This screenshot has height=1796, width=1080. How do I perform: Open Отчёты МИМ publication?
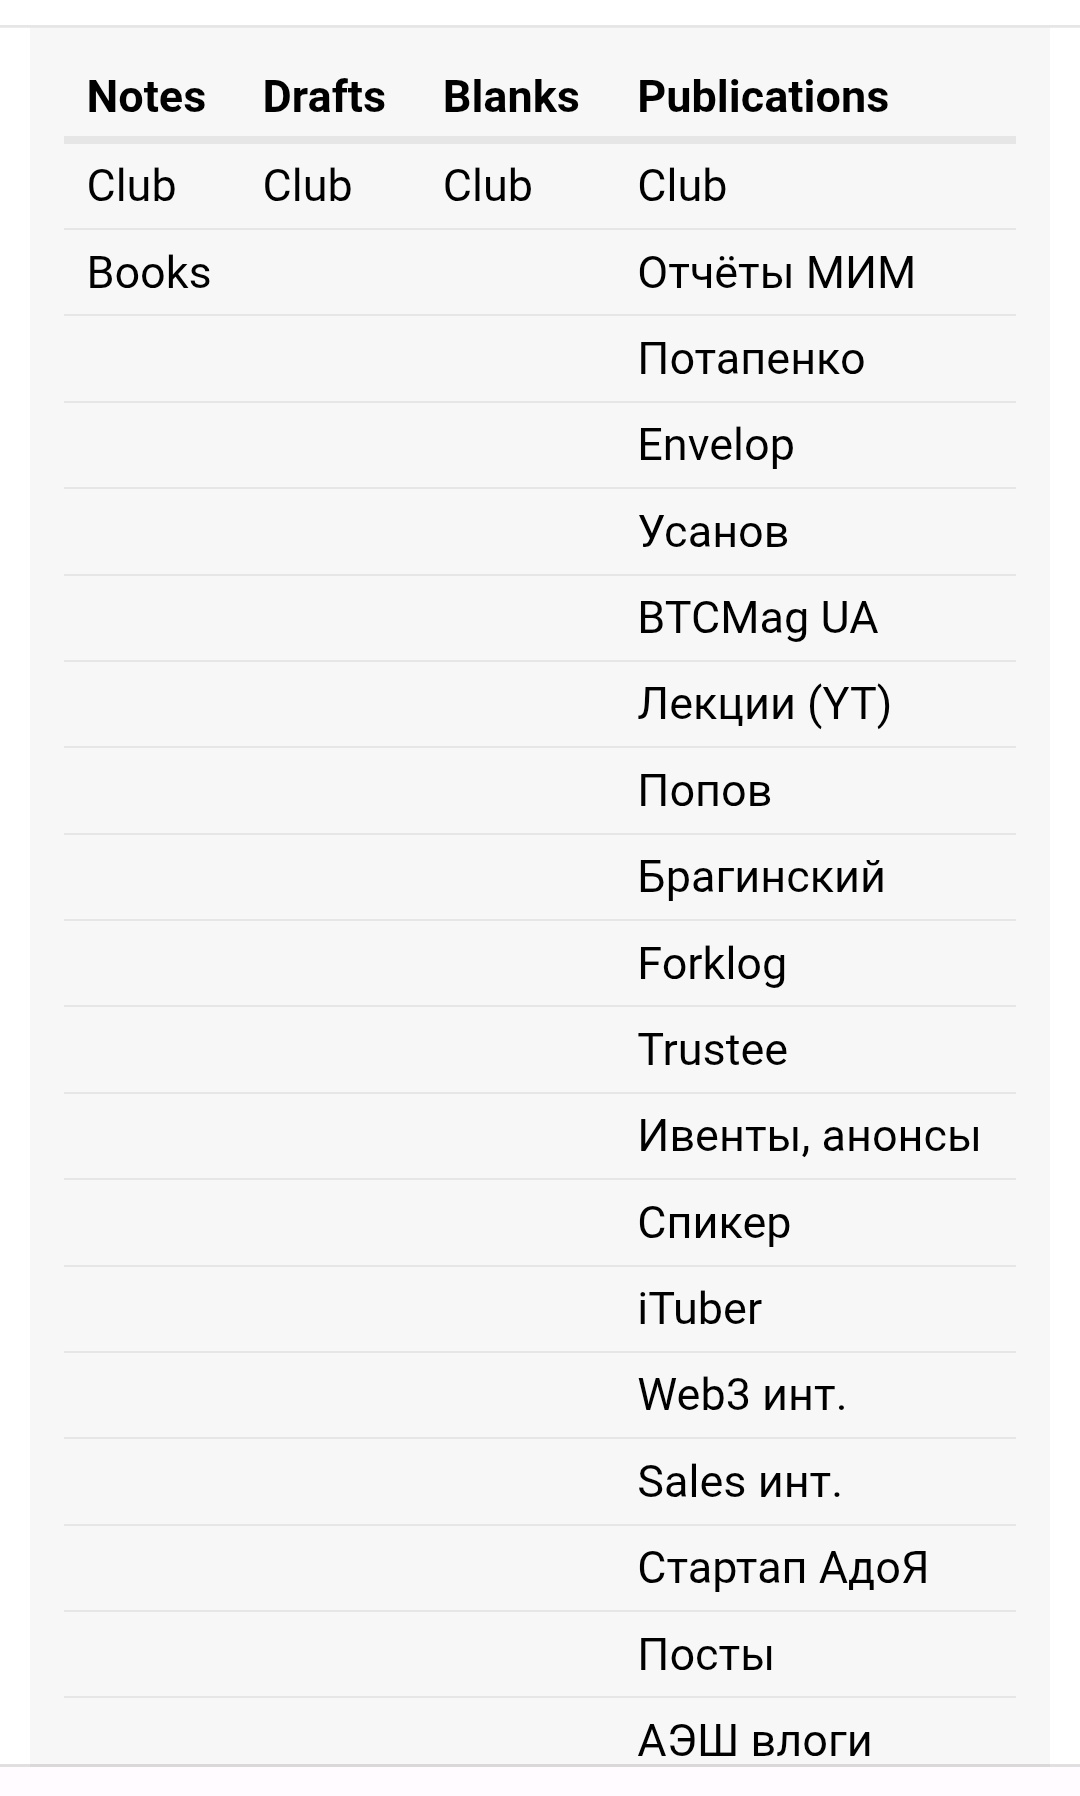tap(776, 273)
